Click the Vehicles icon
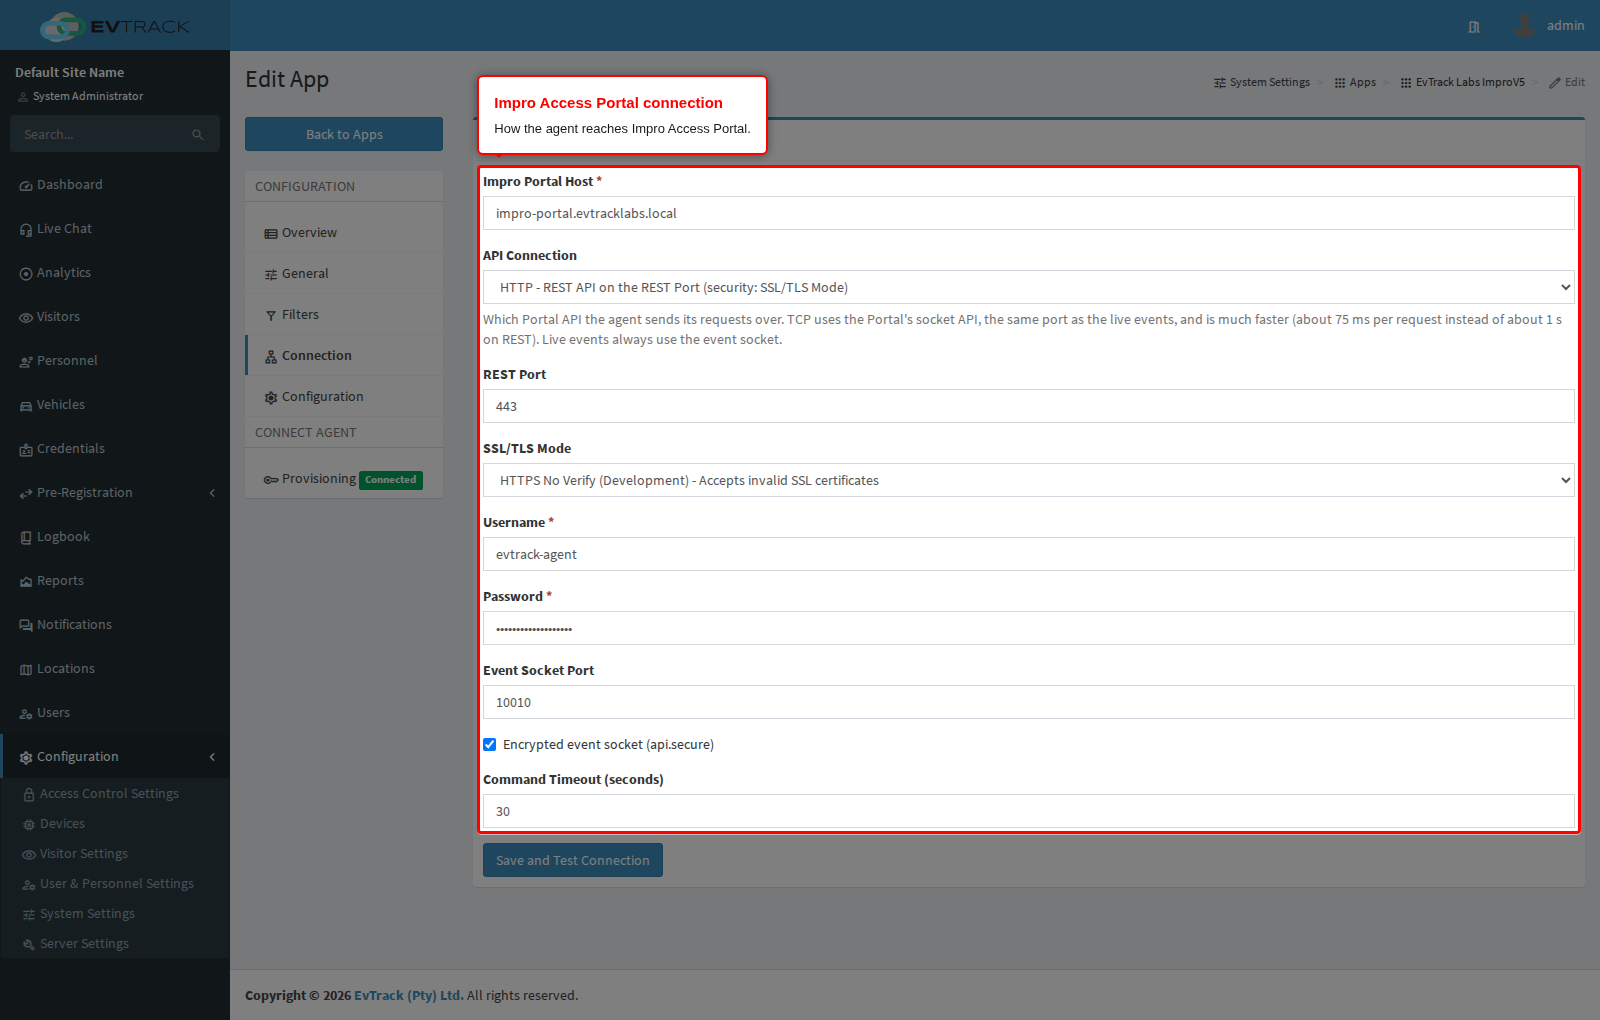Viewport: 1600px width, 1020px height. point(26,406)
